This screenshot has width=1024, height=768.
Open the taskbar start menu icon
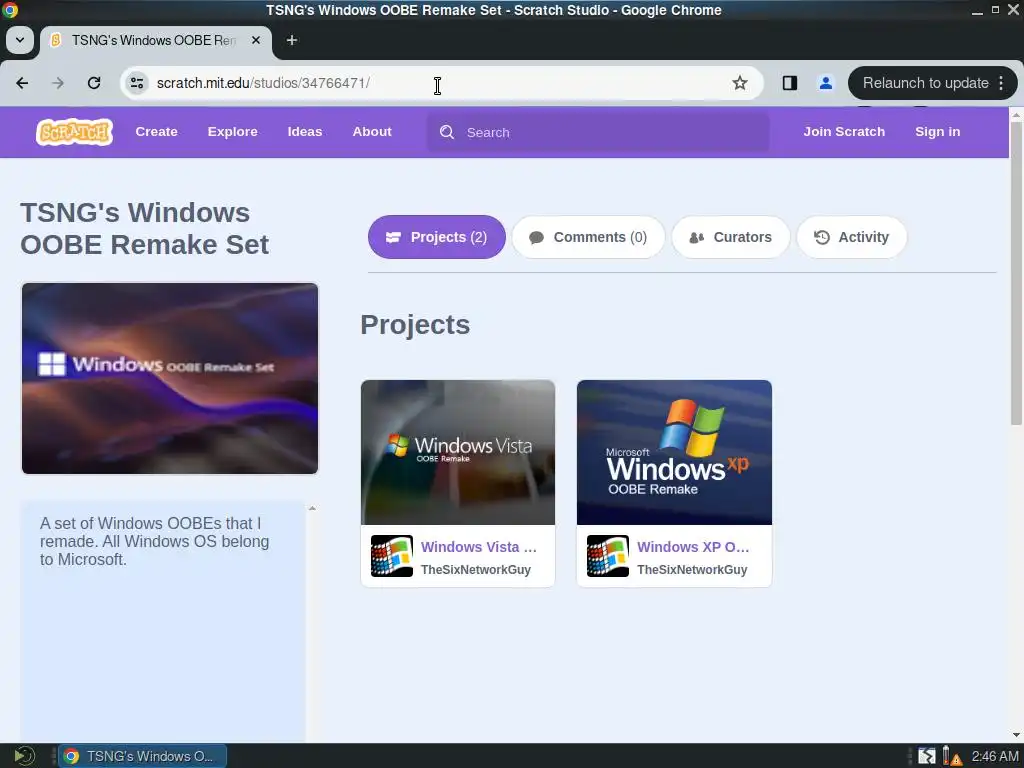click(x=24, y=756)
